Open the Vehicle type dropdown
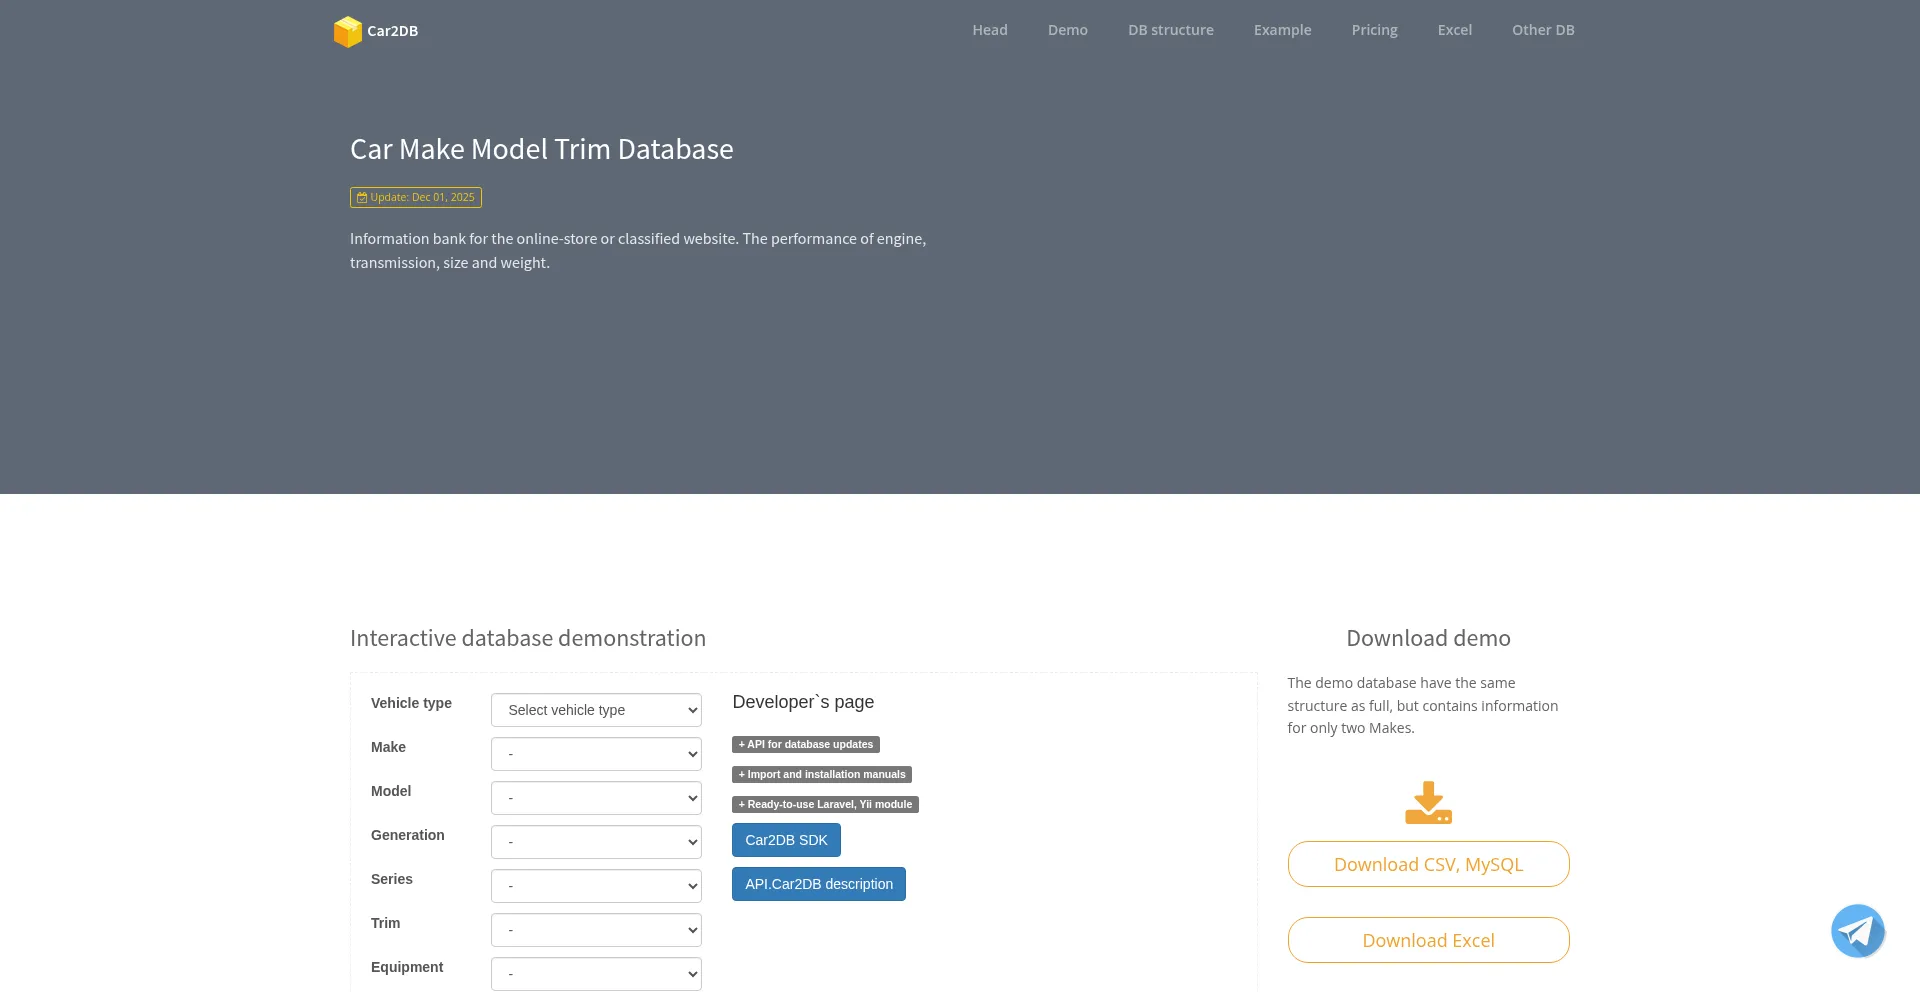 click(x=596, y=710)
